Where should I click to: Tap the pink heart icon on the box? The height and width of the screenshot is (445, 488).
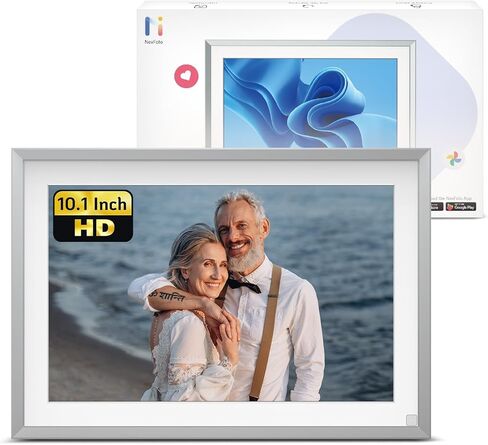click(186, 76)
